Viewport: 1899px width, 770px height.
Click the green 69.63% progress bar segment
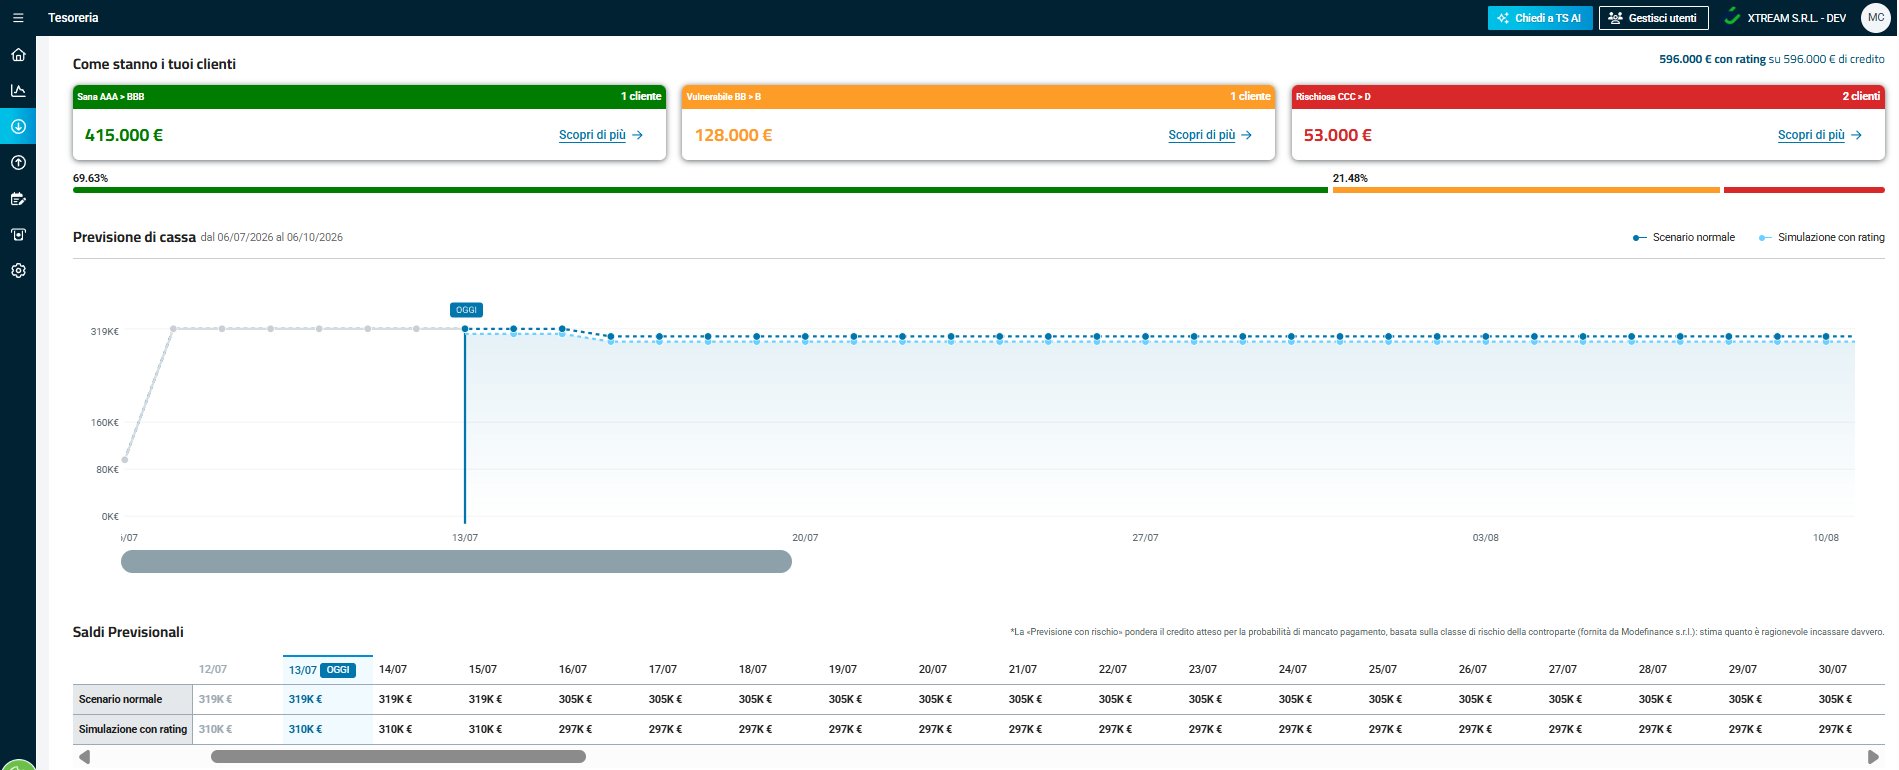pyautogui.click(x=700, y=190)
